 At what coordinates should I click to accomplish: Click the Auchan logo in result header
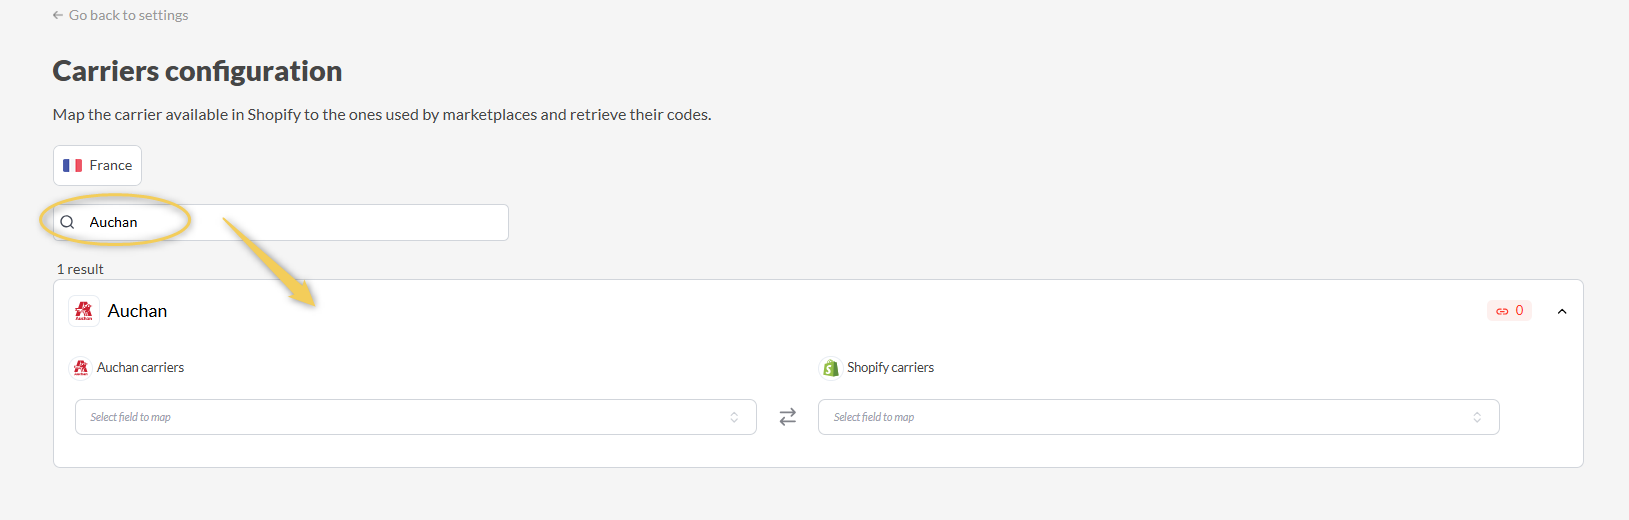pyautogui.click(x=84, y=311)
